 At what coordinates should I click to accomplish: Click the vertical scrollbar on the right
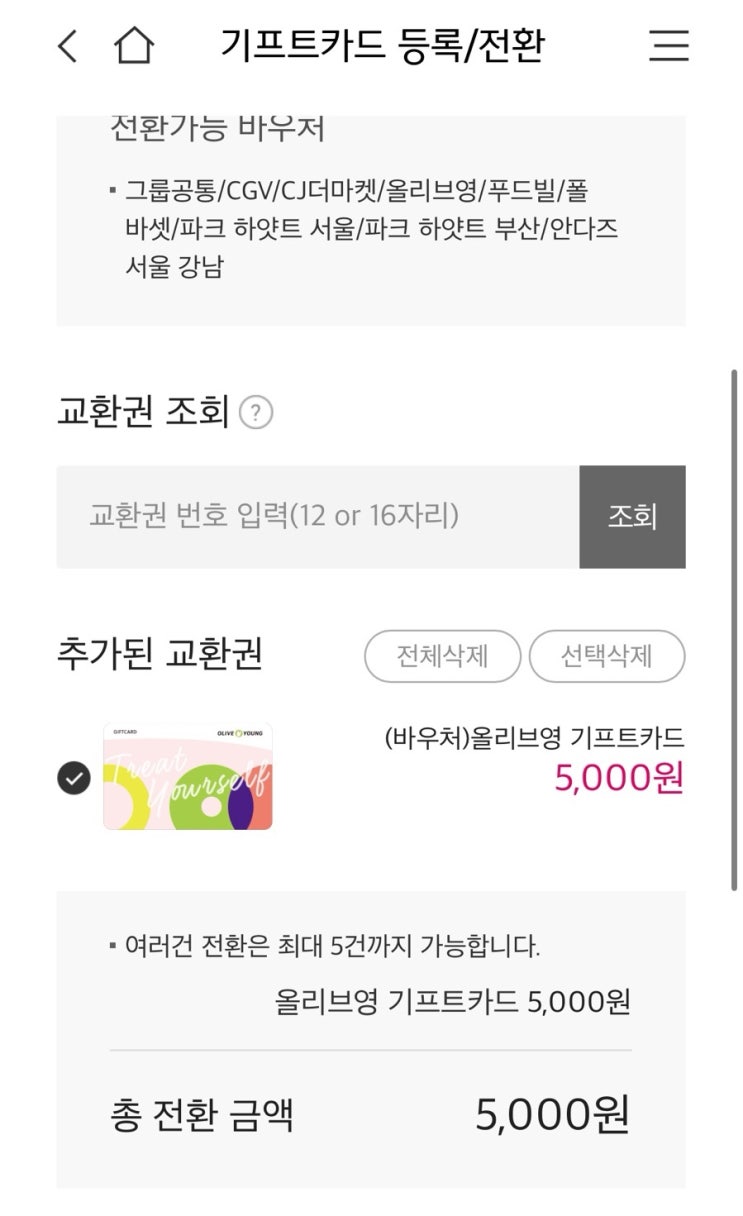pos(734,630)
